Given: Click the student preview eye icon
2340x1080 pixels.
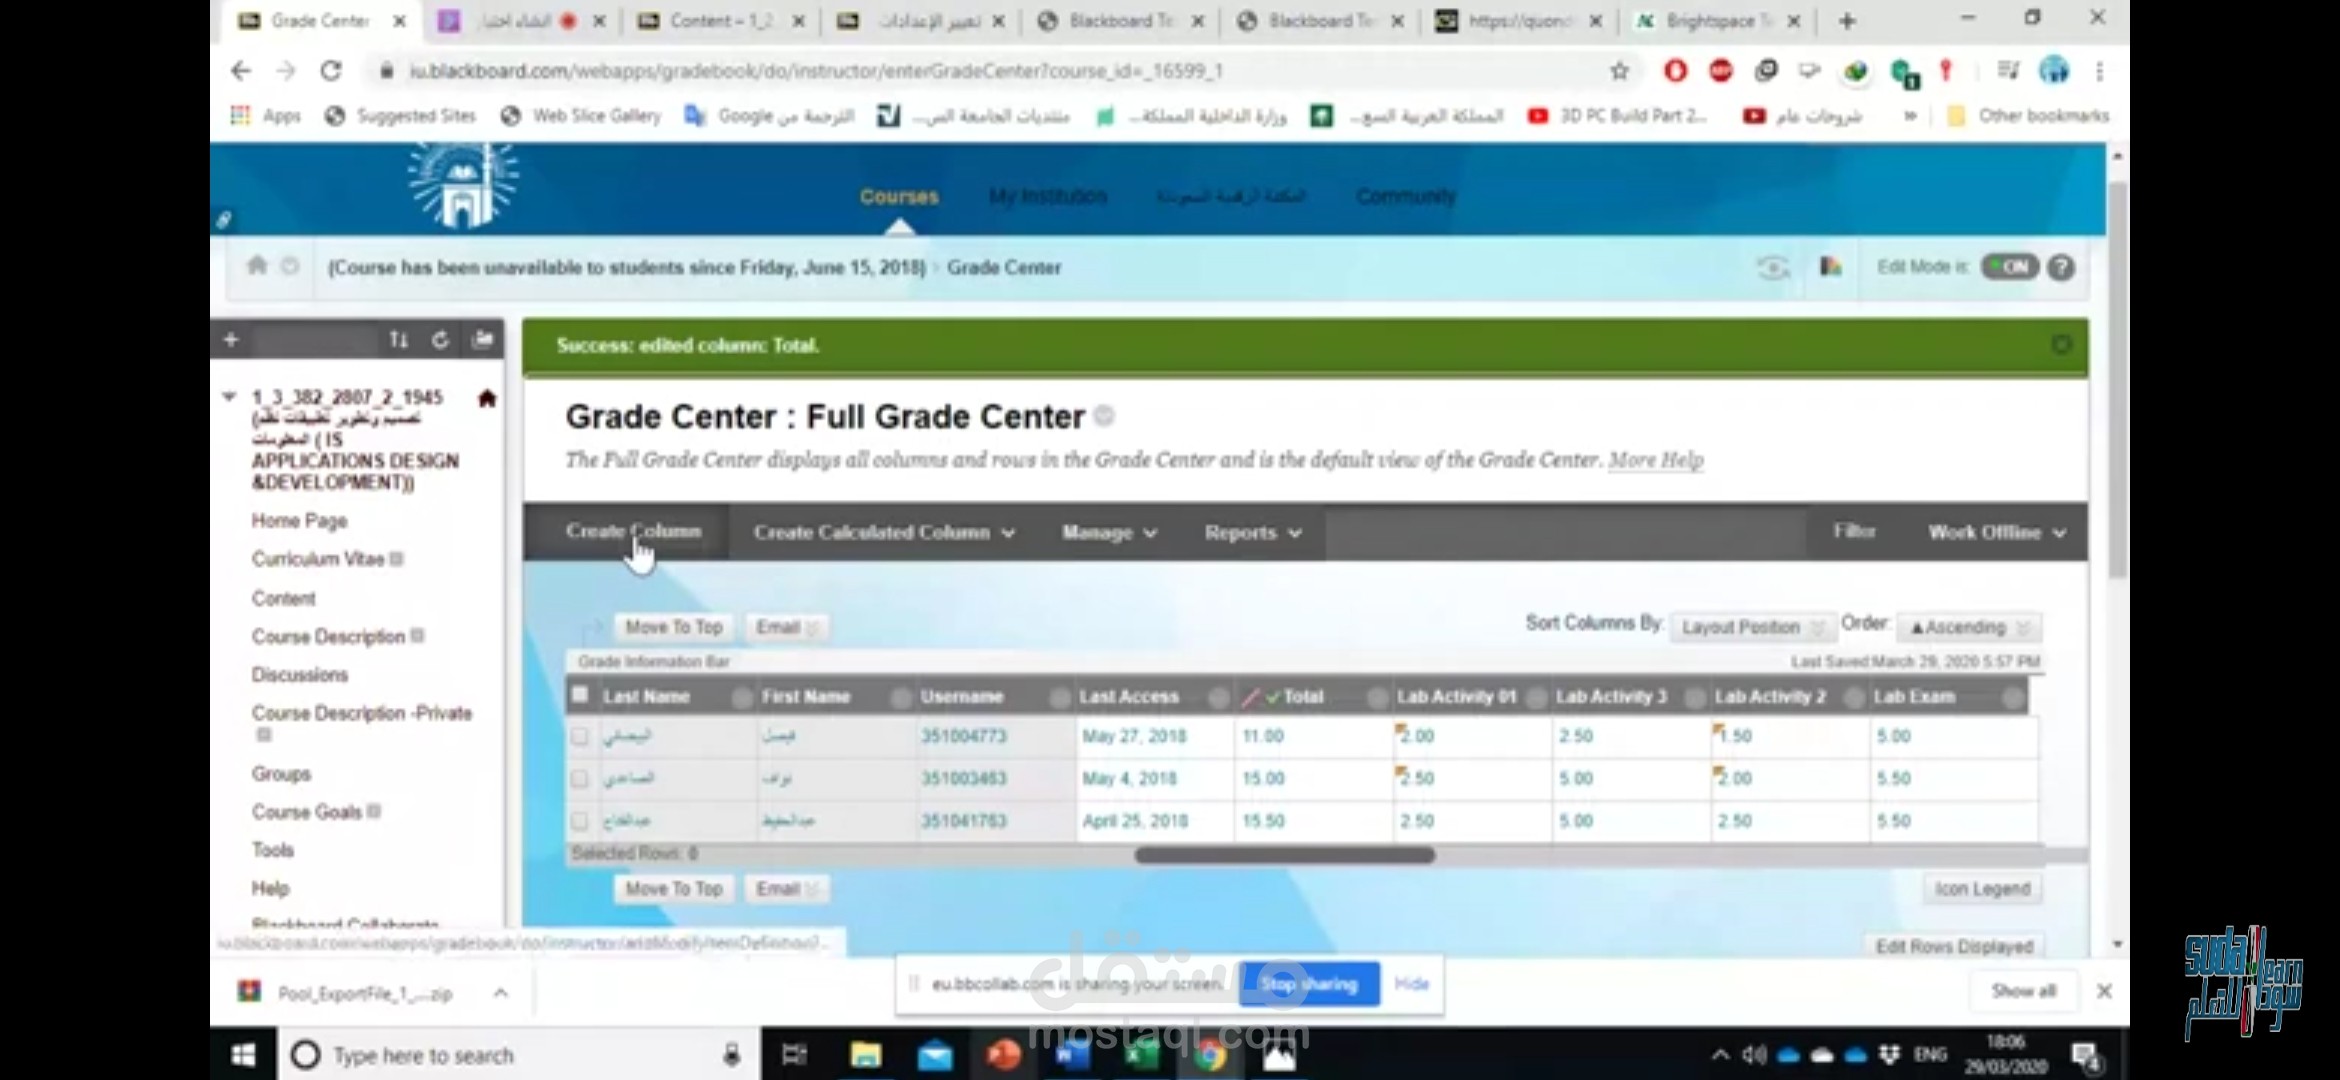Looking at the screenshot, I should click(1772, 267).
